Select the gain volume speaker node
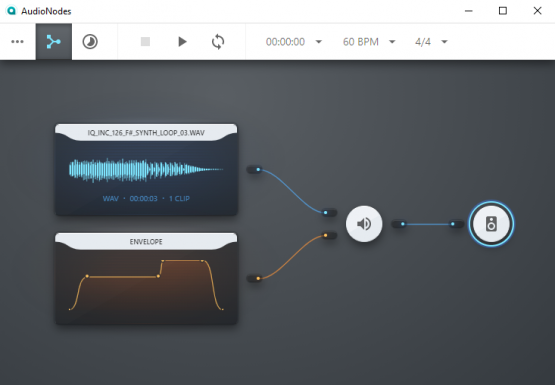 [x=364, y=224]
